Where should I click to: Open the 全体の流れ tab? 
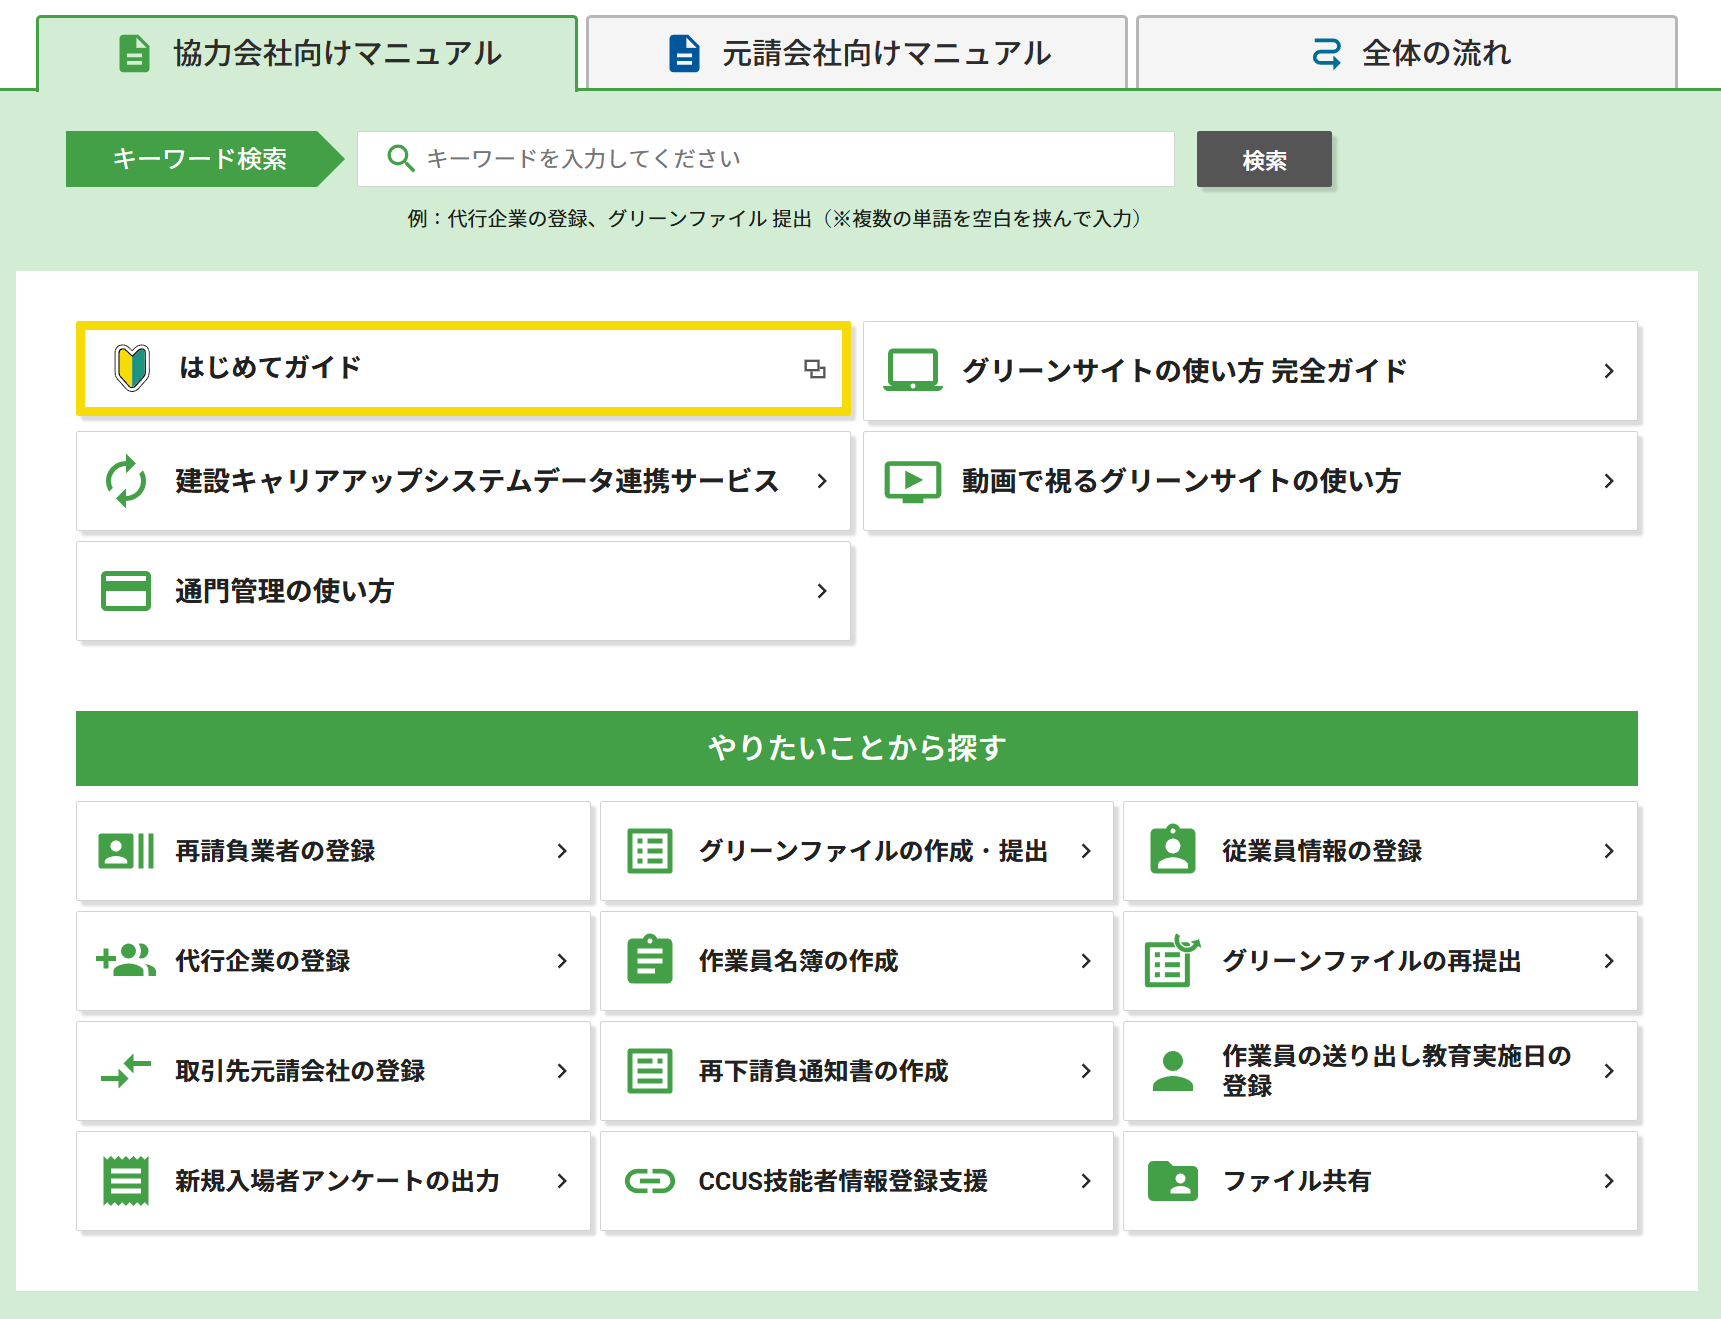[1407, 54]
